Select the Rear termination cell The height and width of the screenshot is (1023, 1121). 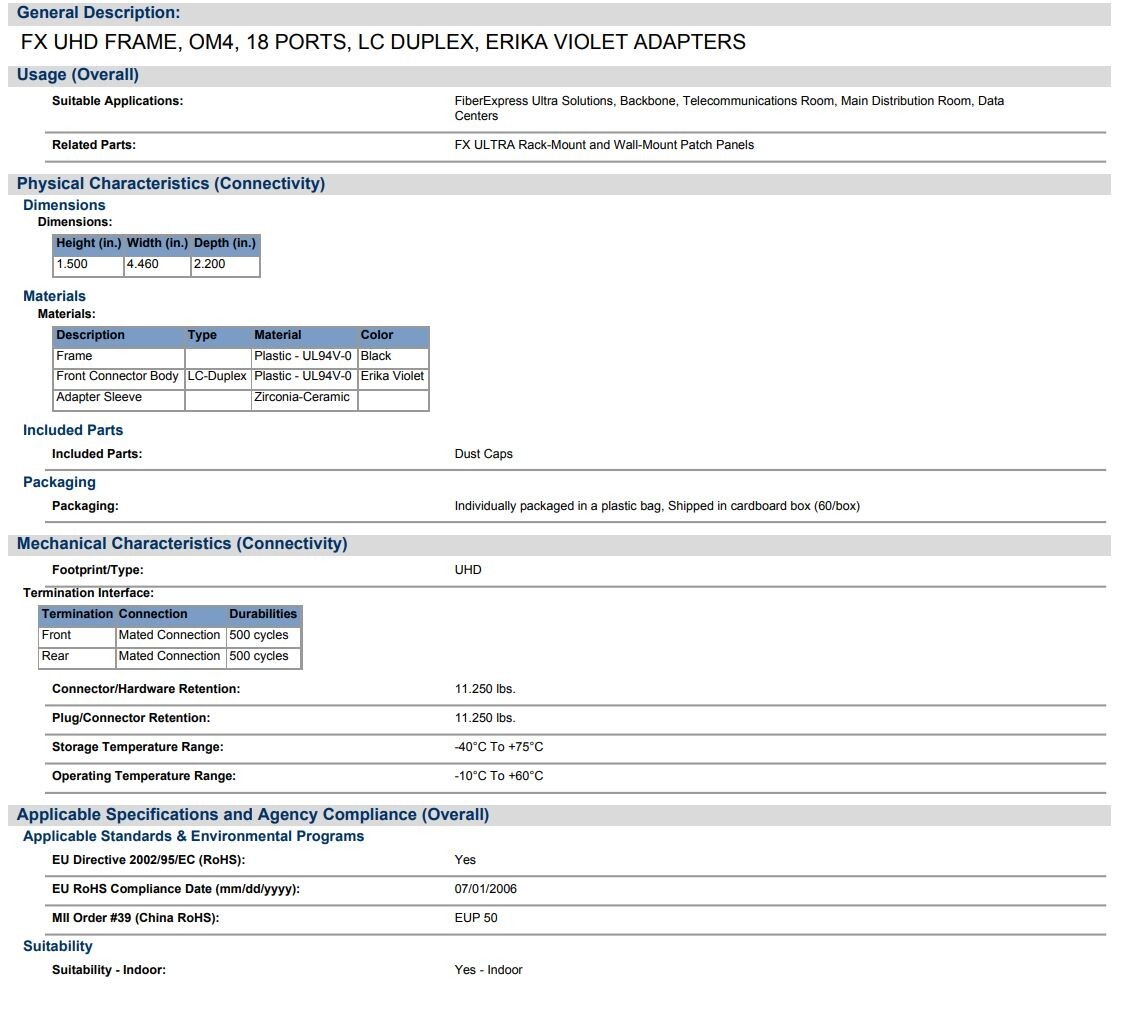coord(77,657)
